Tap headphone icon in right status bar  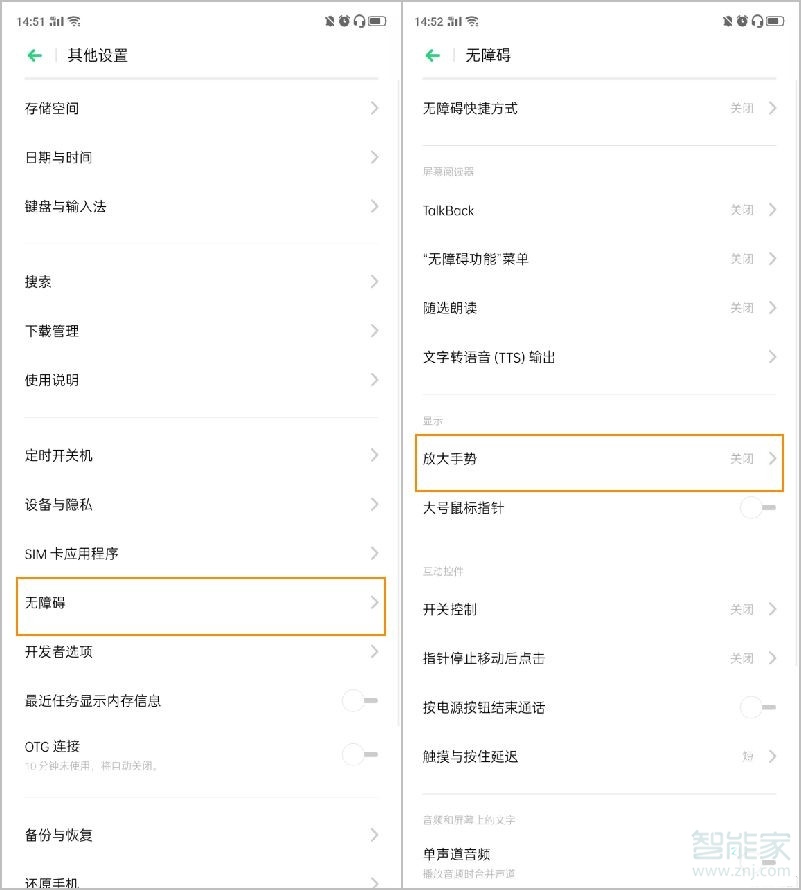(759, 21)
